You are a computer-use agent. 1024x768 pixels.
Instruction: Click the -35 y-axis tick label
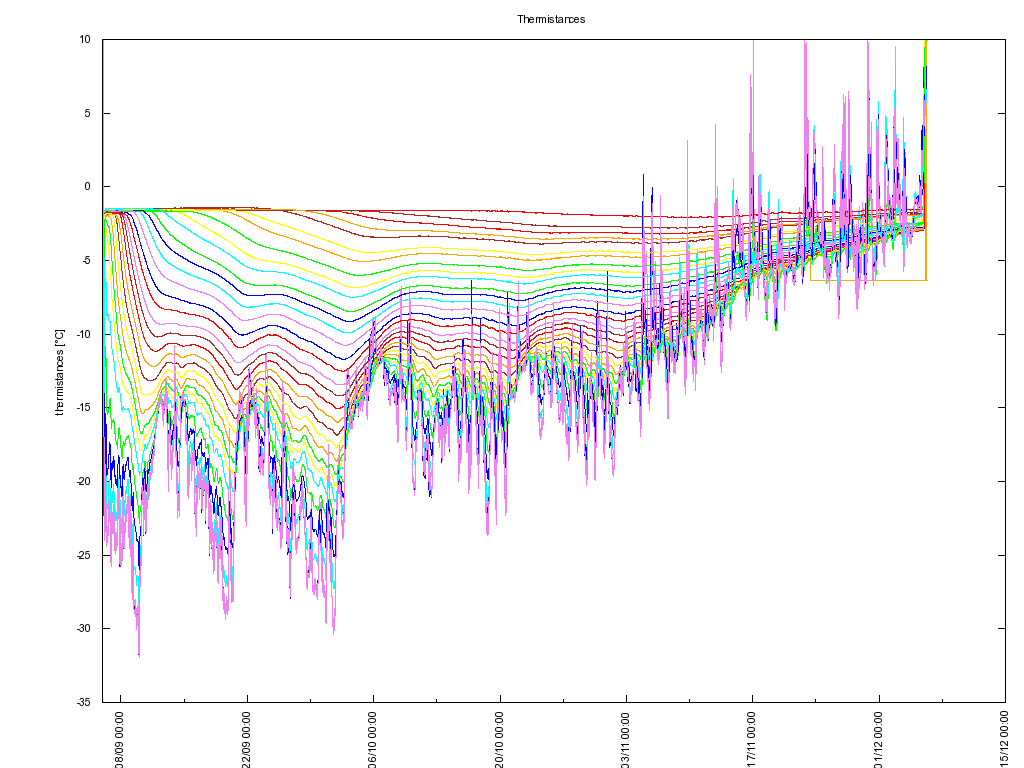point(84,702)
